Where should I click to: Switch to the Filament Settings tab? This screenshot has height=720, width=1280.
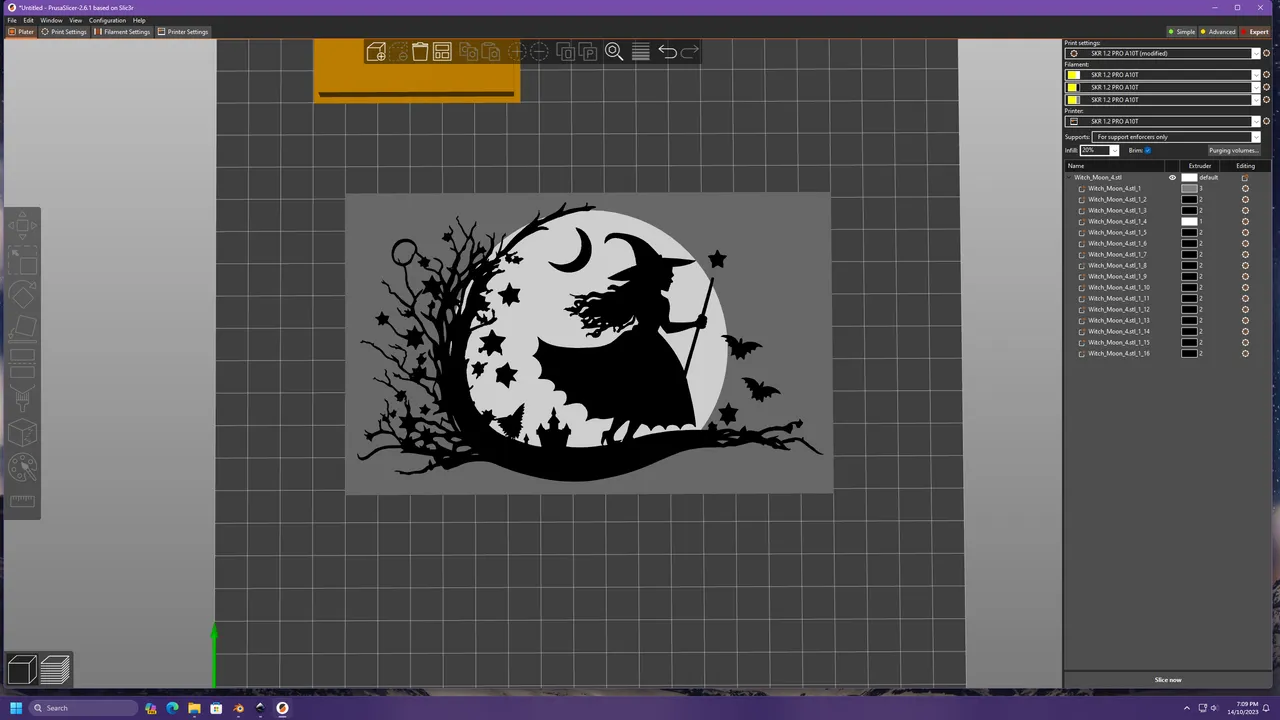click(x=122, y=32)
